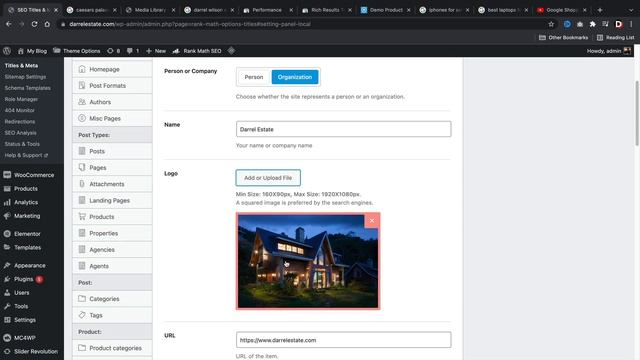Open the Landing Pages settings tab

click(112, 200)
